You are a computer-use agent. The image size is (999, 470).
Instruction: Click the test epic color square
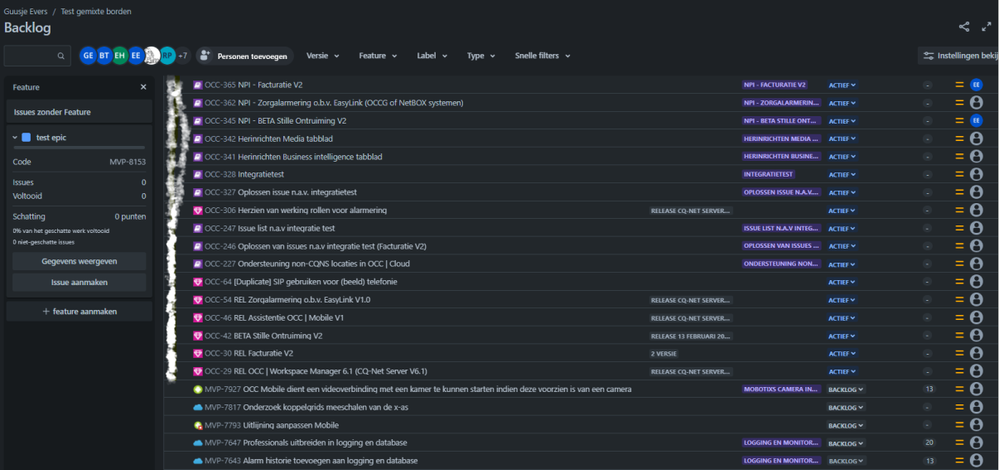(26, 137)
